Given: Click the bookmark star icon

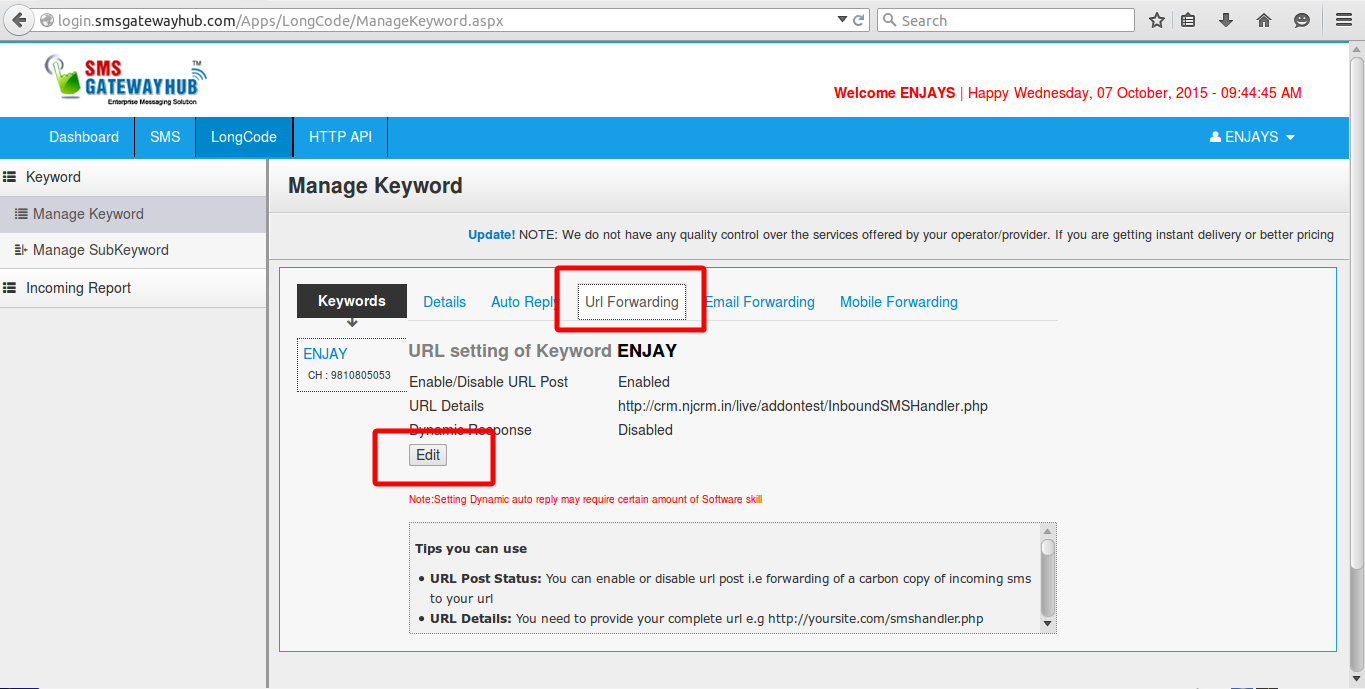Looking at the screenshot, I should pos(1157,20).
